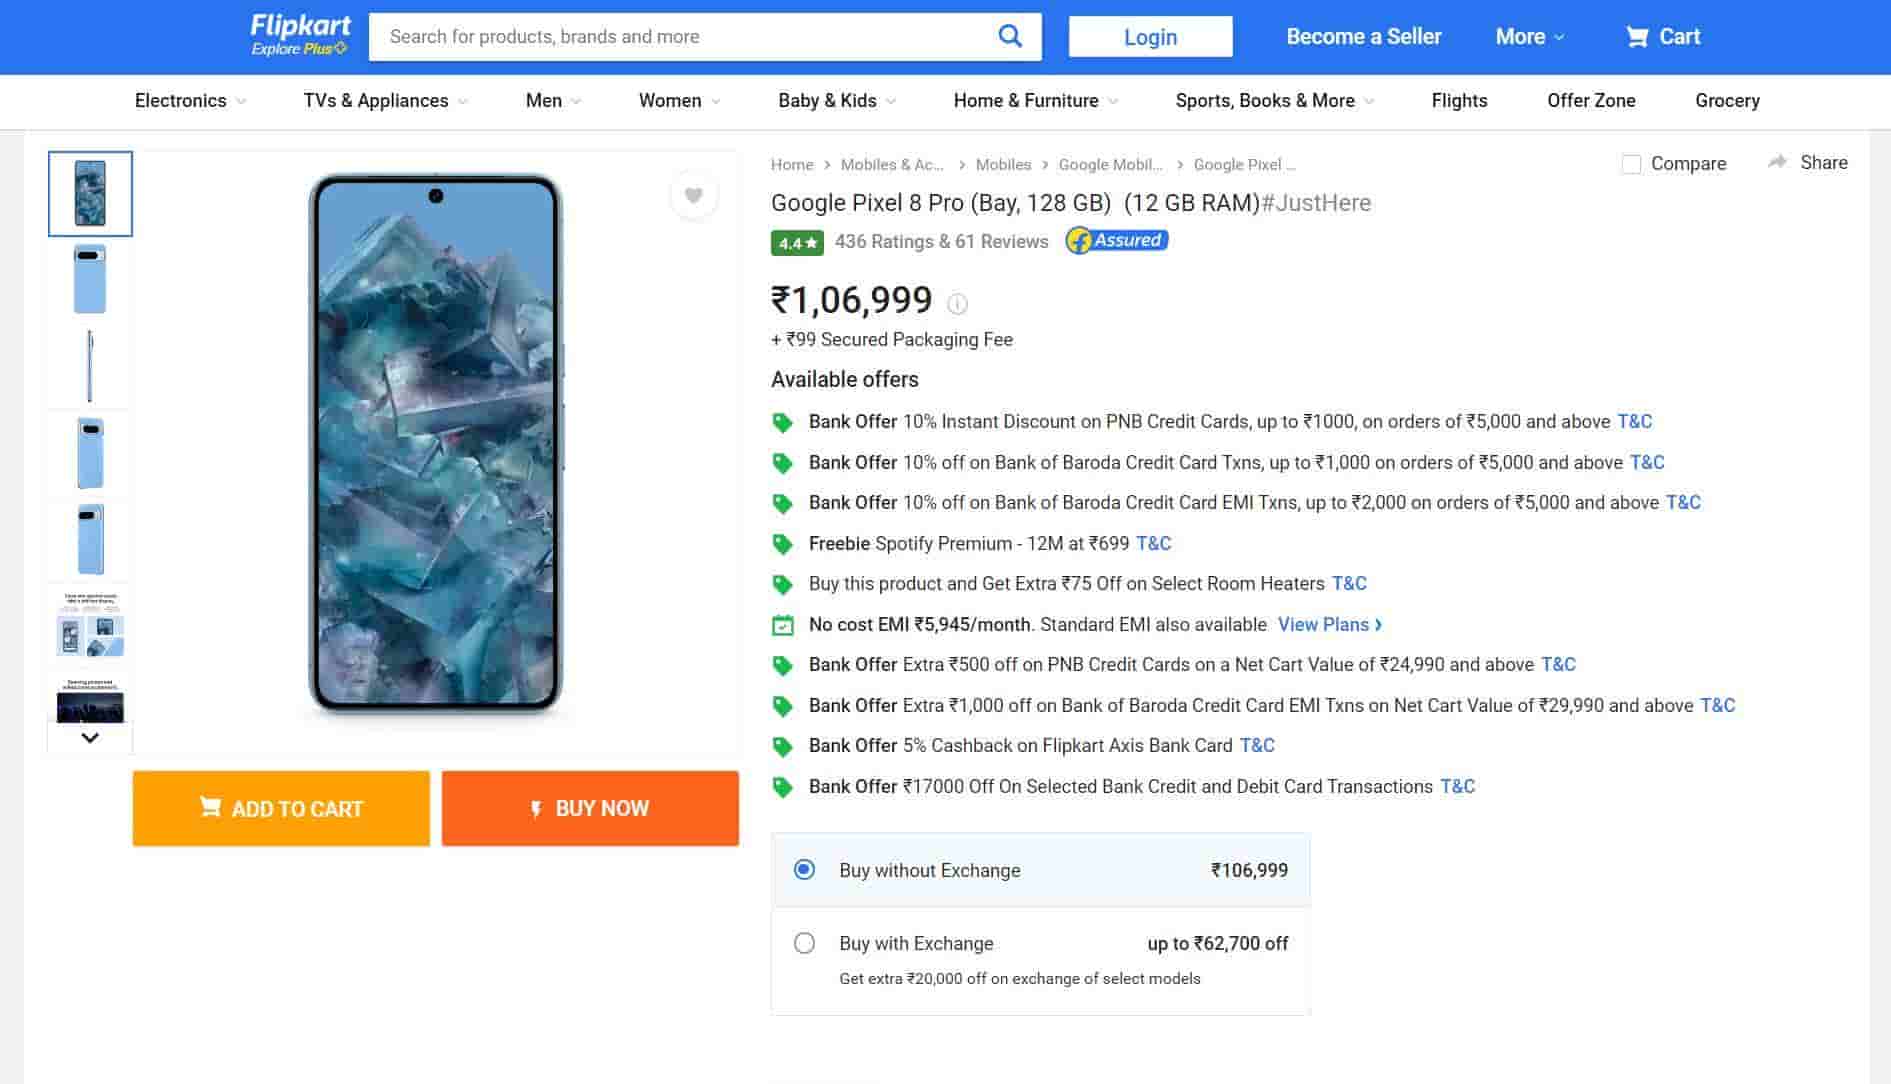Click the price info icon

tap(957, 304)
